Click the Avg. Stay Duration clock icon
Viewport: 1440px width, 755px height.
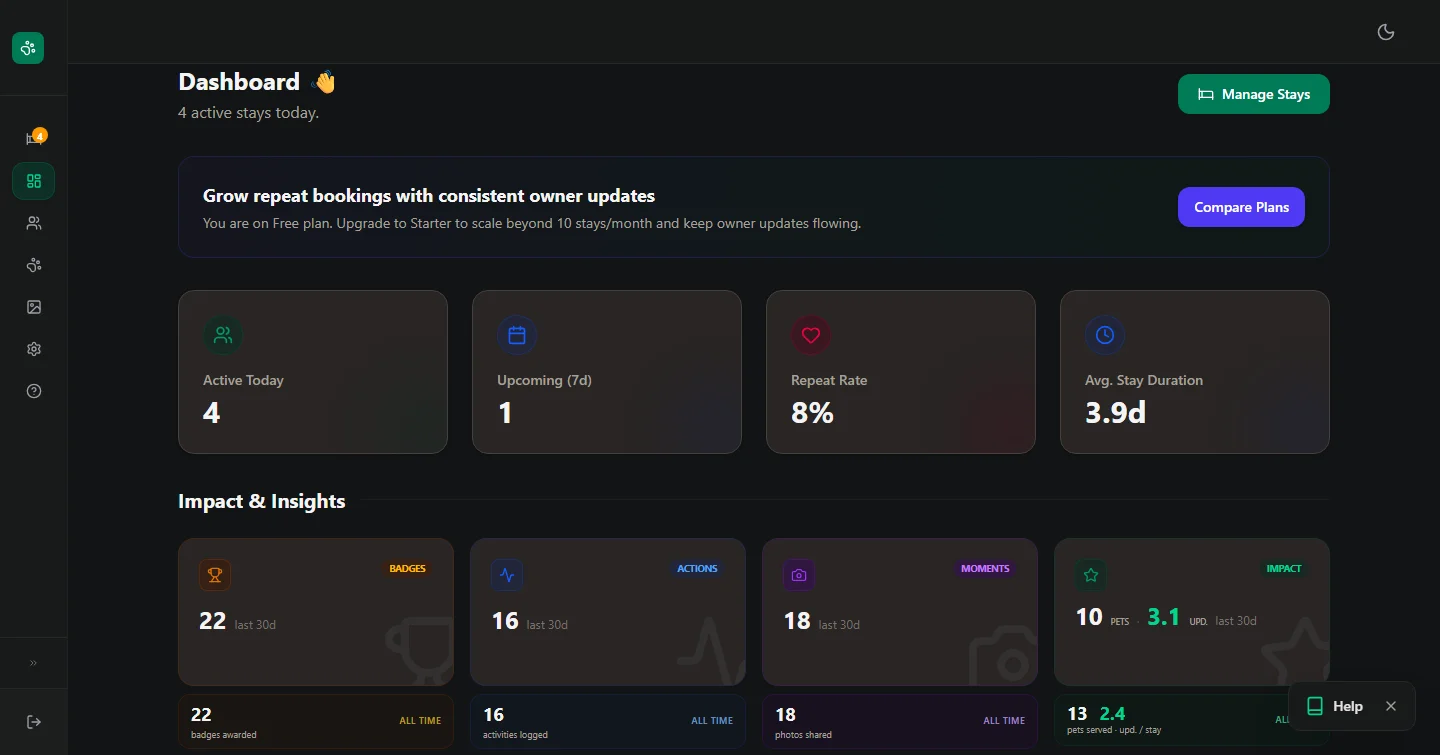pyautogui.click(x=1105, y=336)
